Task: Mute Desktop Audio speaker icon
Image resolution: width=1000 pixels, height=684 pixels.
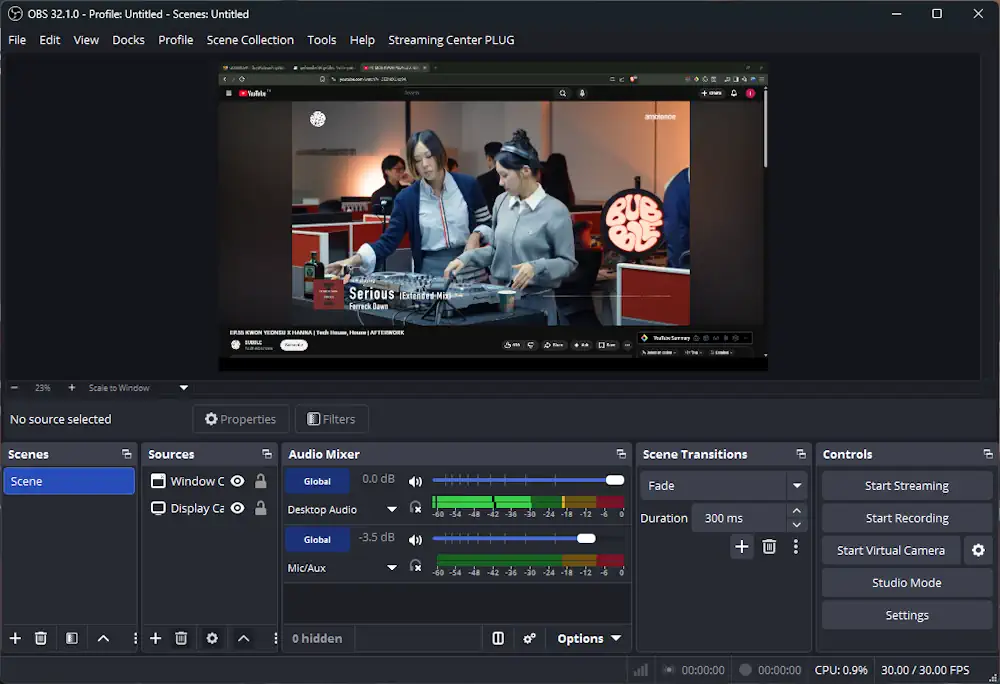Action: 415,481
